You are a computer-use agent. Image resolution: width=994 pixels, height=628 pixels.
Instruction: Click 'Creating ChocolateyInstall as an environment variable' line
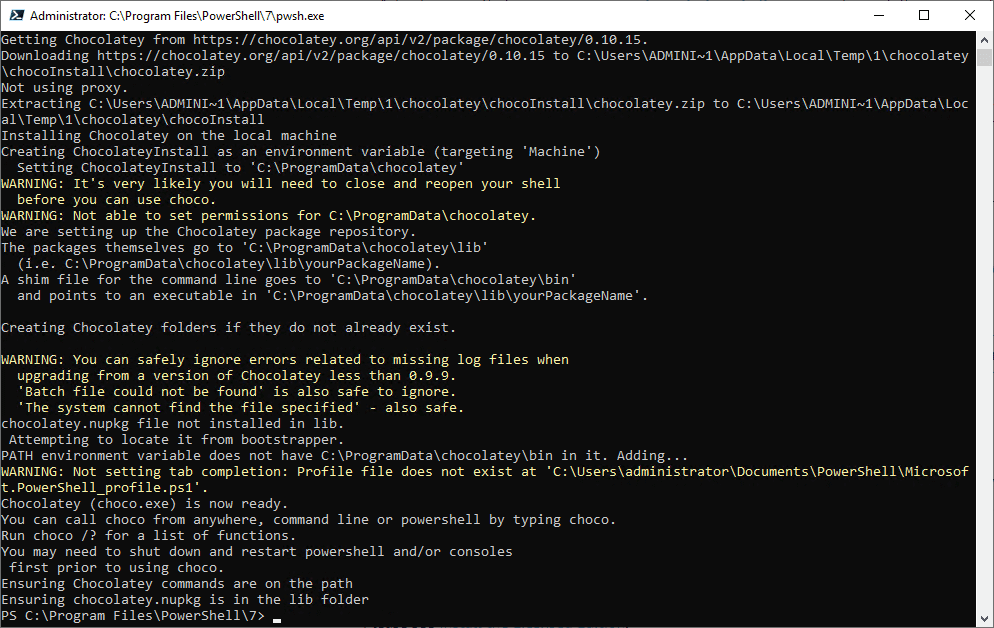300,151
